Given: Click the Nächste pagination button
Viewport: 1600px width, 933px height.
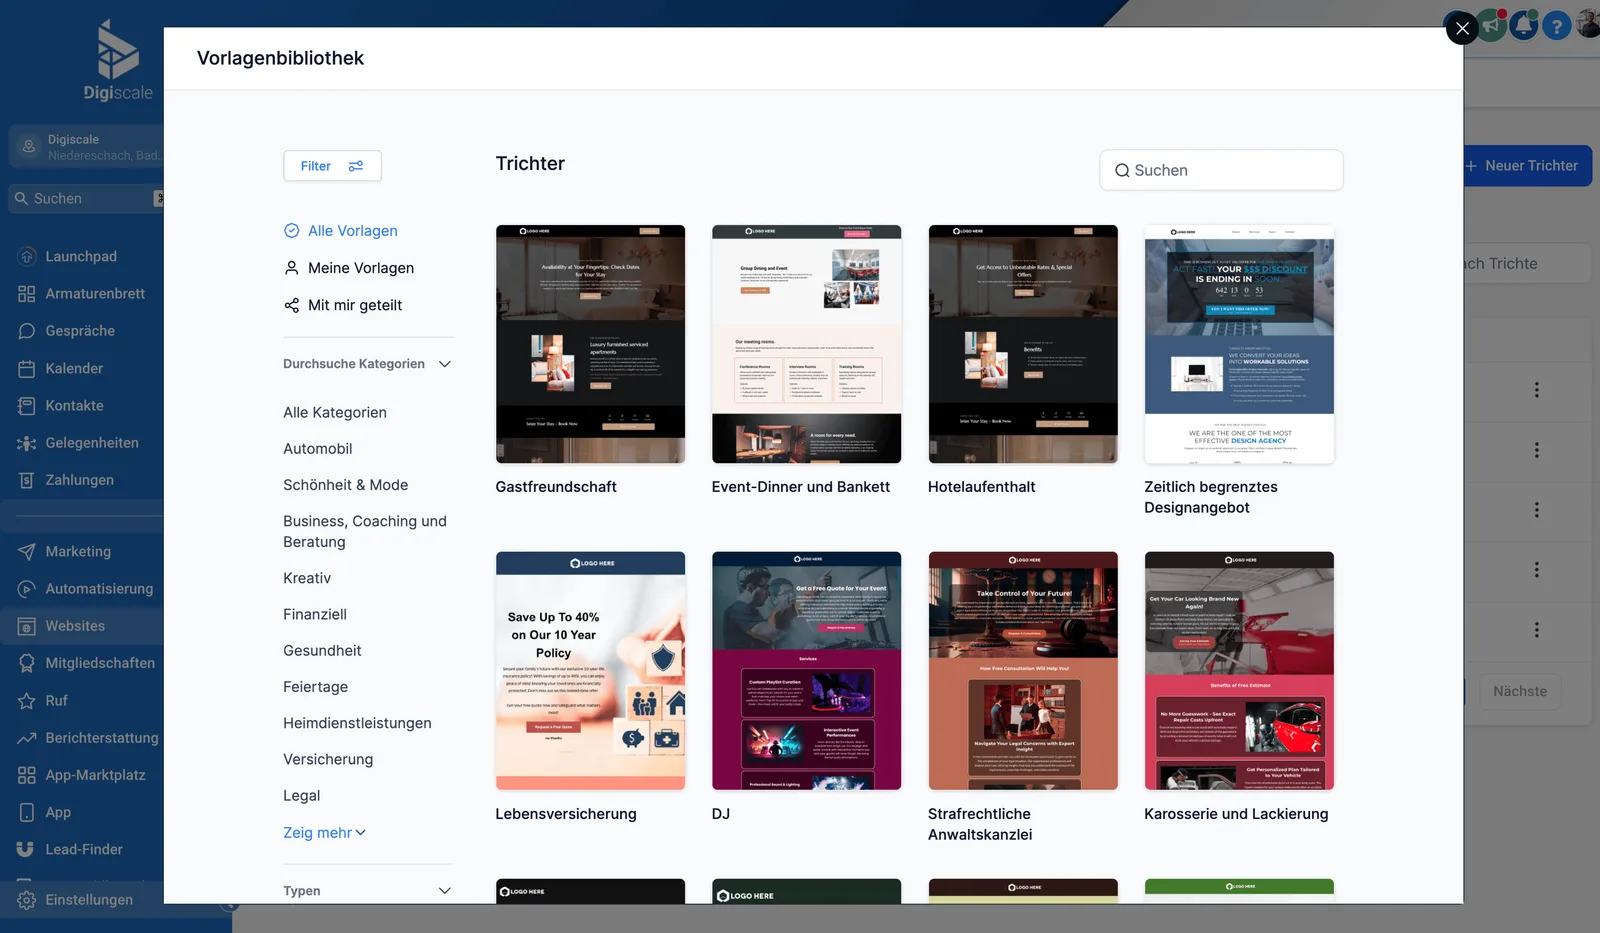Looking at the screenshot, I should tap(1520, 691).
